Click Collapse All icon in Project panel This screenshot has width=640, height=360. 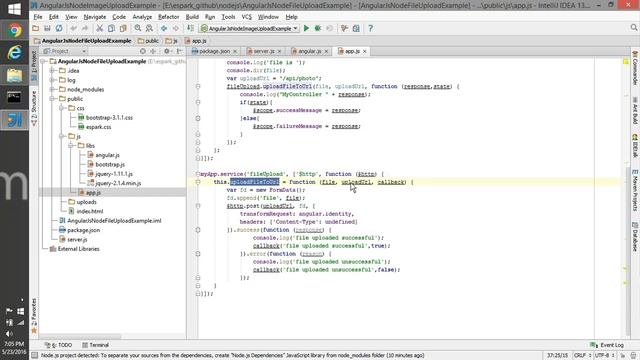(x=153, y=51)
